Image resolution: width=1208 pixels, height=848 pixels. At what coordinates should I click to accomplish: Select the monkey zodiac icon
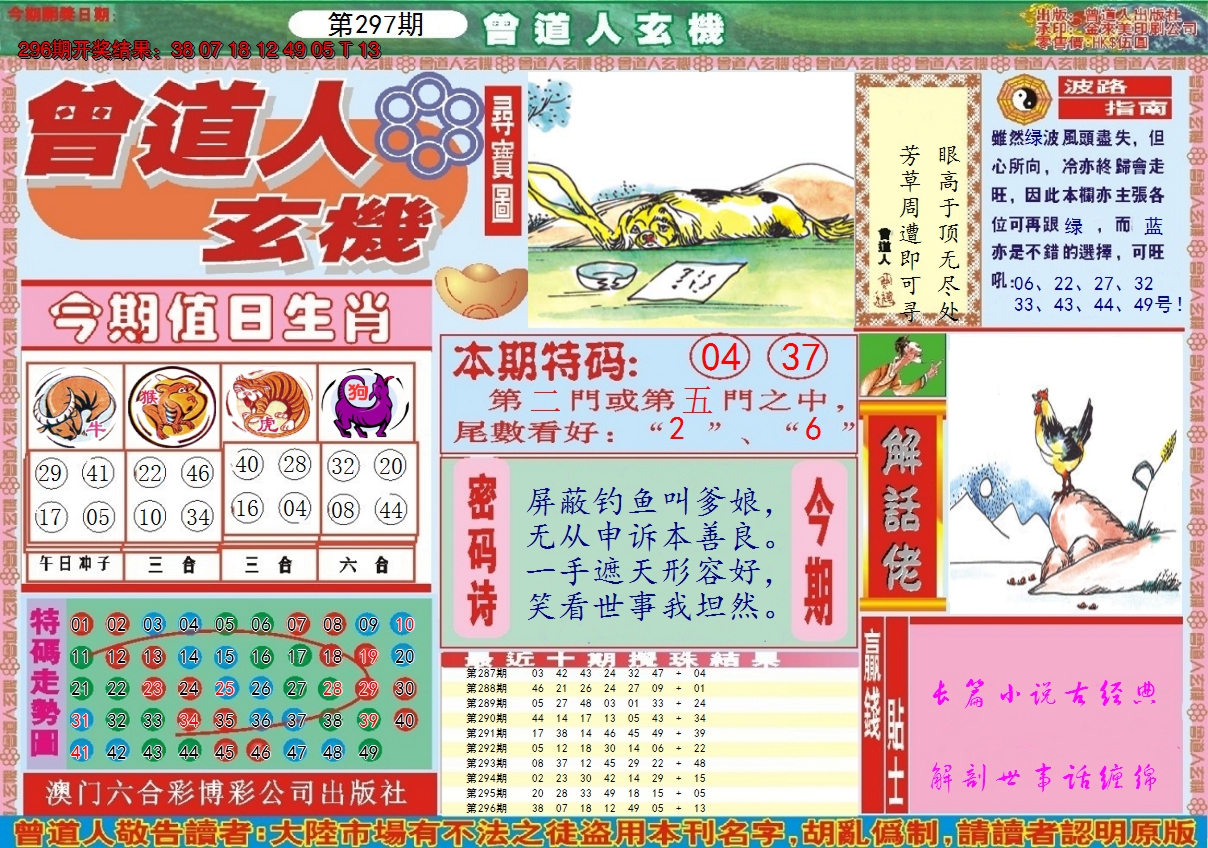(172, 405)
